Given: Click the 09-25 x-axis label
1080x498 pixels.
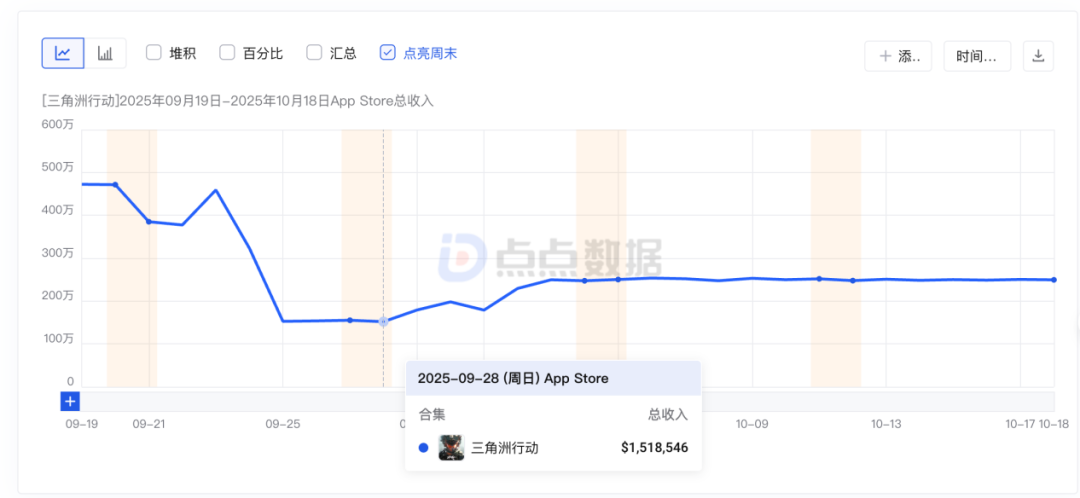Looking at the screenshot, I should point(282,424).
